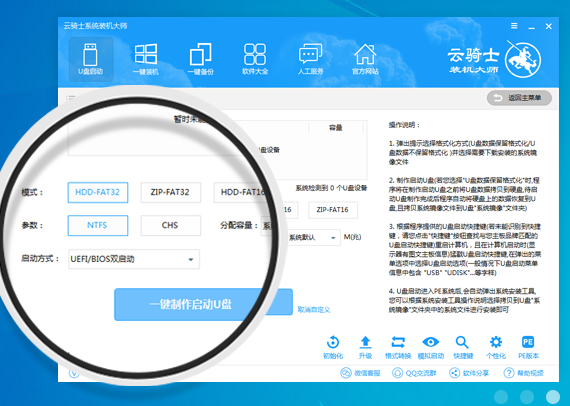Open 一键备份 tab
Screen dimensions: 570x406
pos(200,59)
